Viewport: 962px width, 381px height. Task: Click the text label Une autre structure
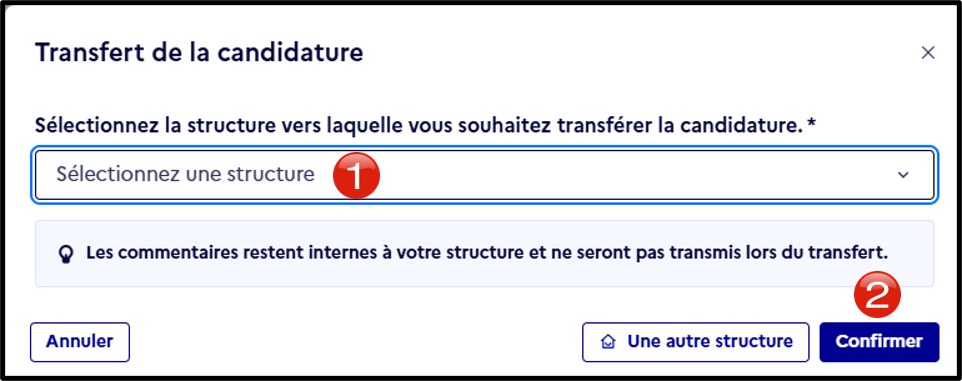710,342
